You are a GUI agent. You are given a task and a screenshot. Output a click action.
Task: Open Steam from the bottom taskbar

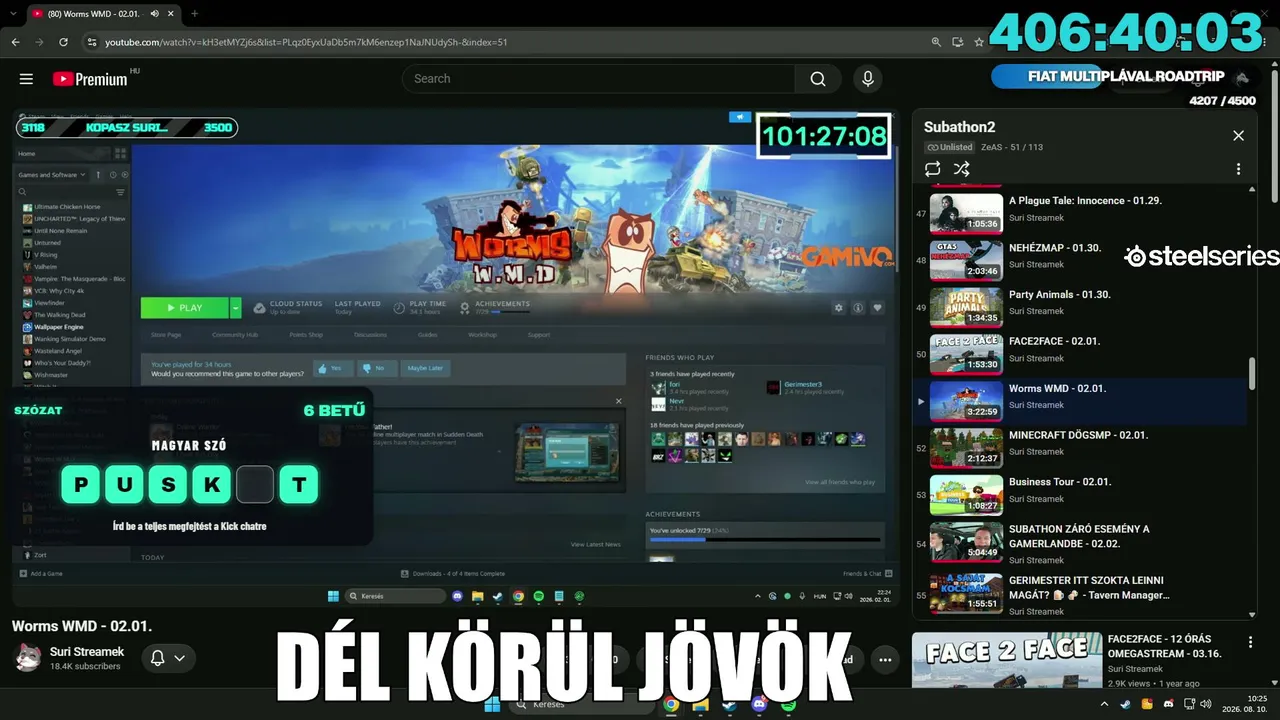[x=730, y=704]
